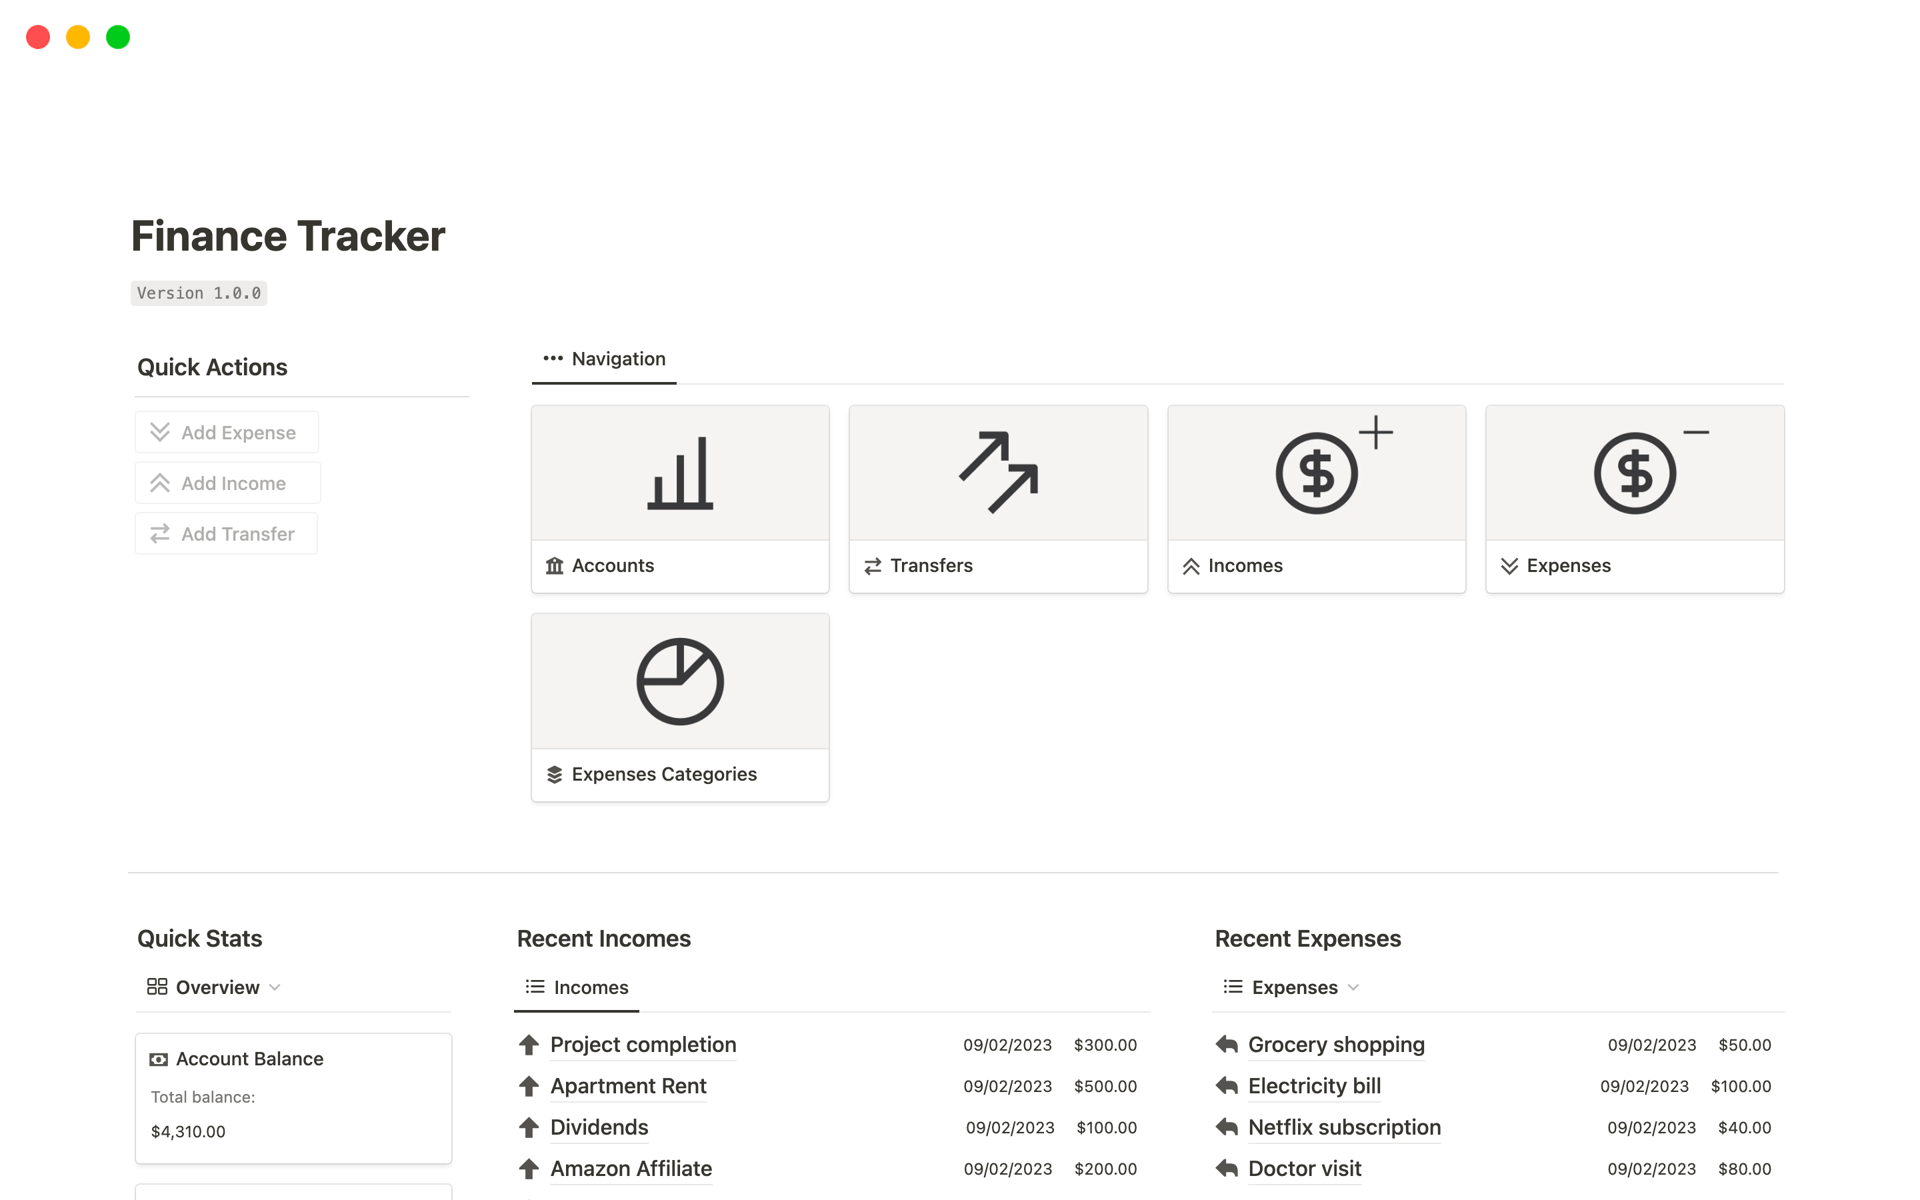Expand the Overview dropdown in Quick Stats
The height and width of the screenshot is (1200, 1920).
(275, 987)
